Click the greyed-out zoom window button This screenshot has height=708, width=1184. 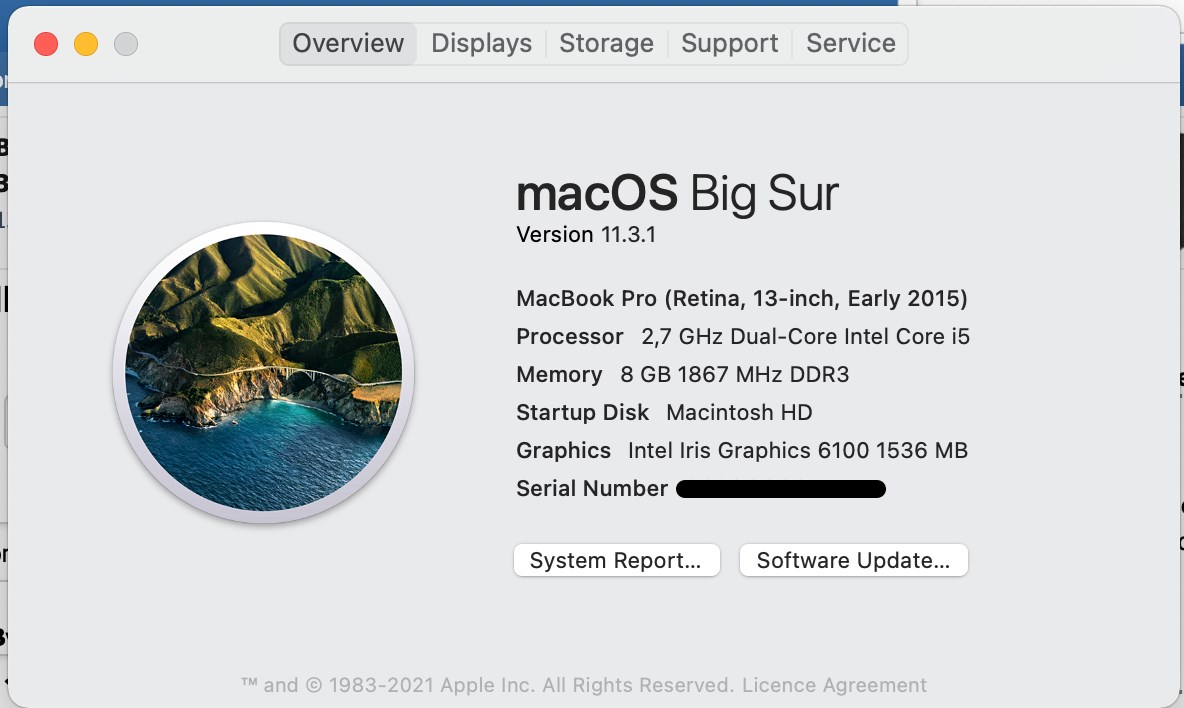126,44
